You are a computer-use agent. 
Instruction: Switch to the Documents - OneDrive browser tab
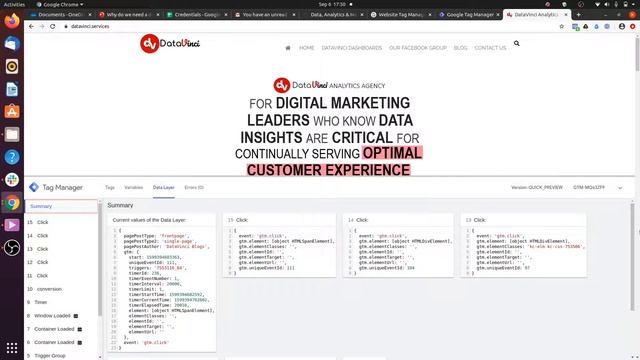pos(61,14)
